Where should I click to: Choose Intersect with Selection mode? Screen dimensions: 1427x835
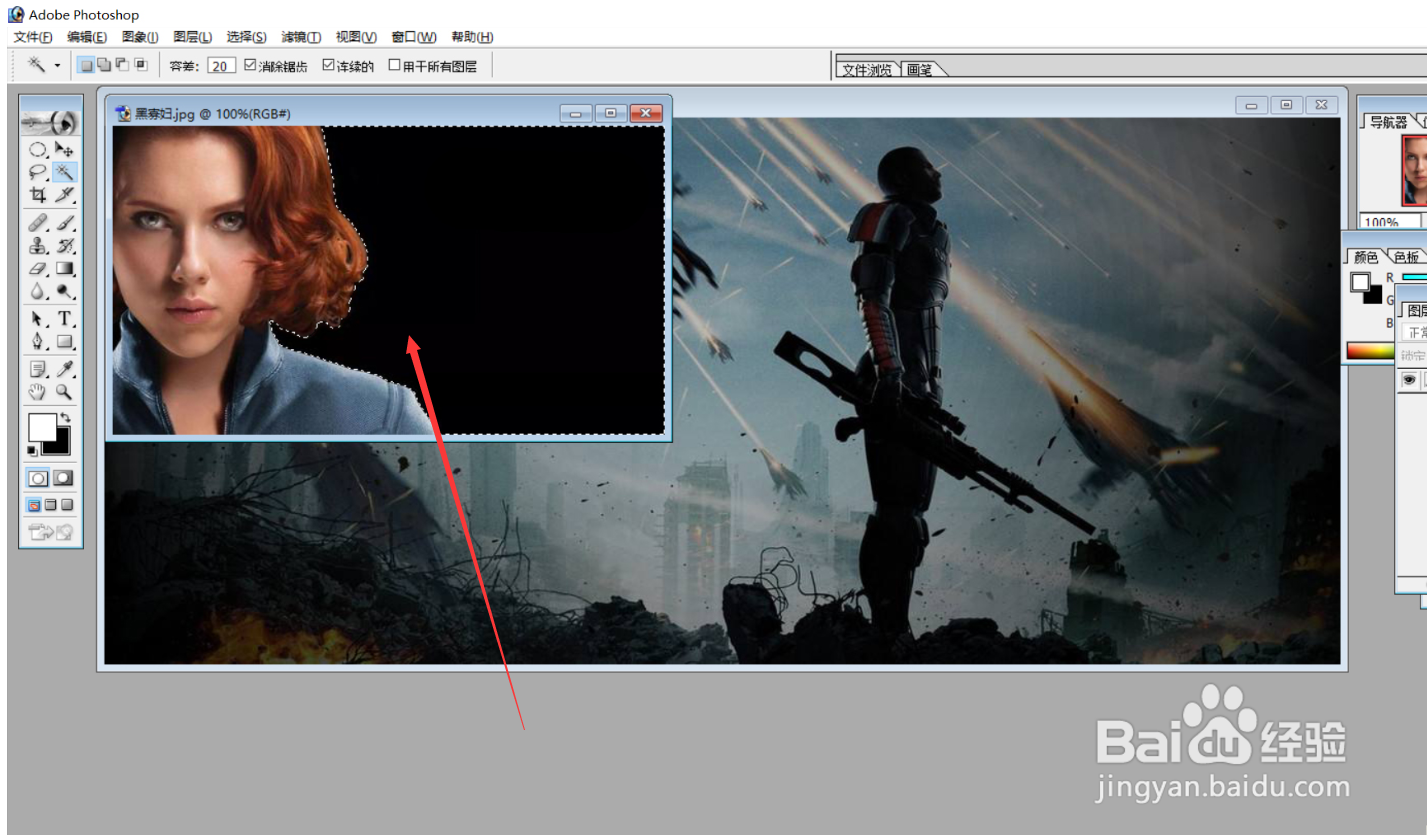140,65
